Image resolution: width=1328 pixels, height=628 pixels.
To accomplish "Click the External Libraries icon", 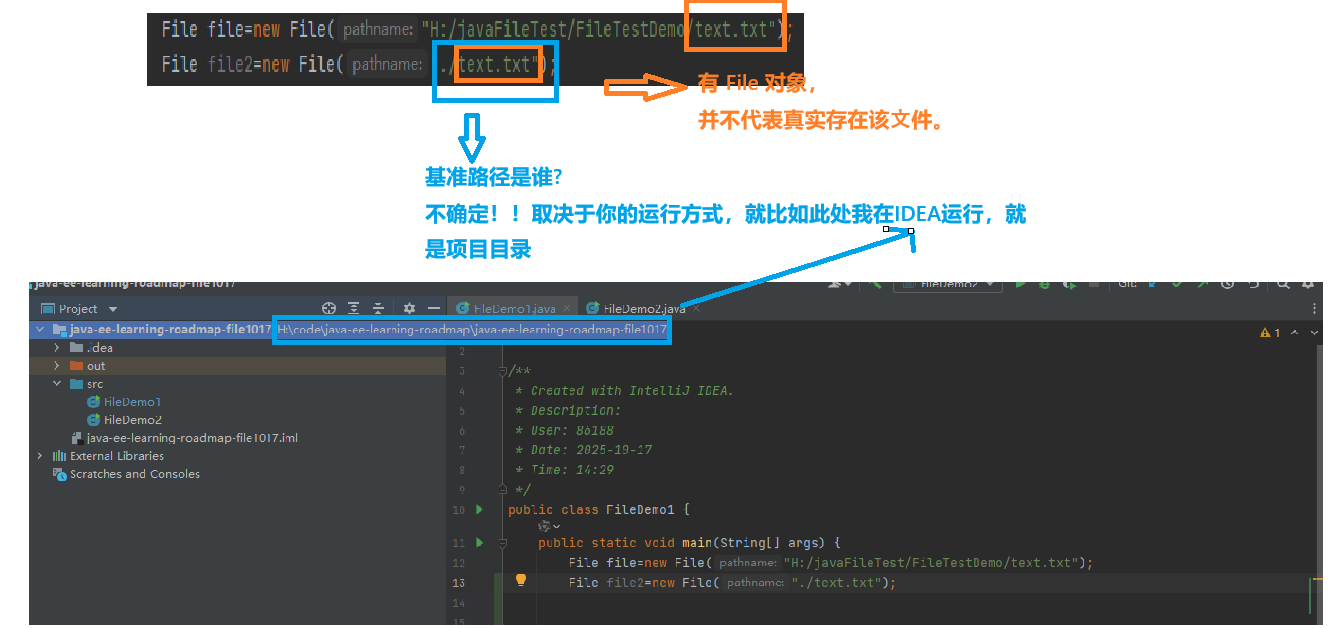I will [x=60, y=456].
